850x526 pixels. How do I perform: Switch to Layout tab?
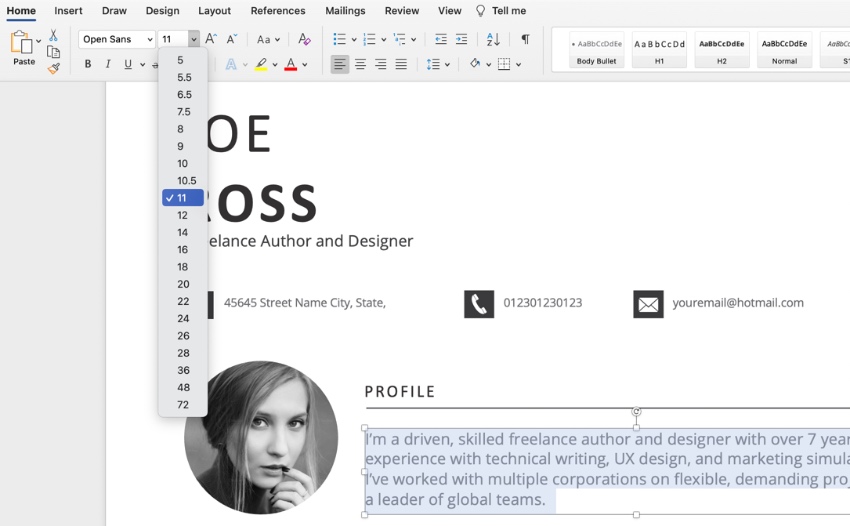(x=215, y=11)
